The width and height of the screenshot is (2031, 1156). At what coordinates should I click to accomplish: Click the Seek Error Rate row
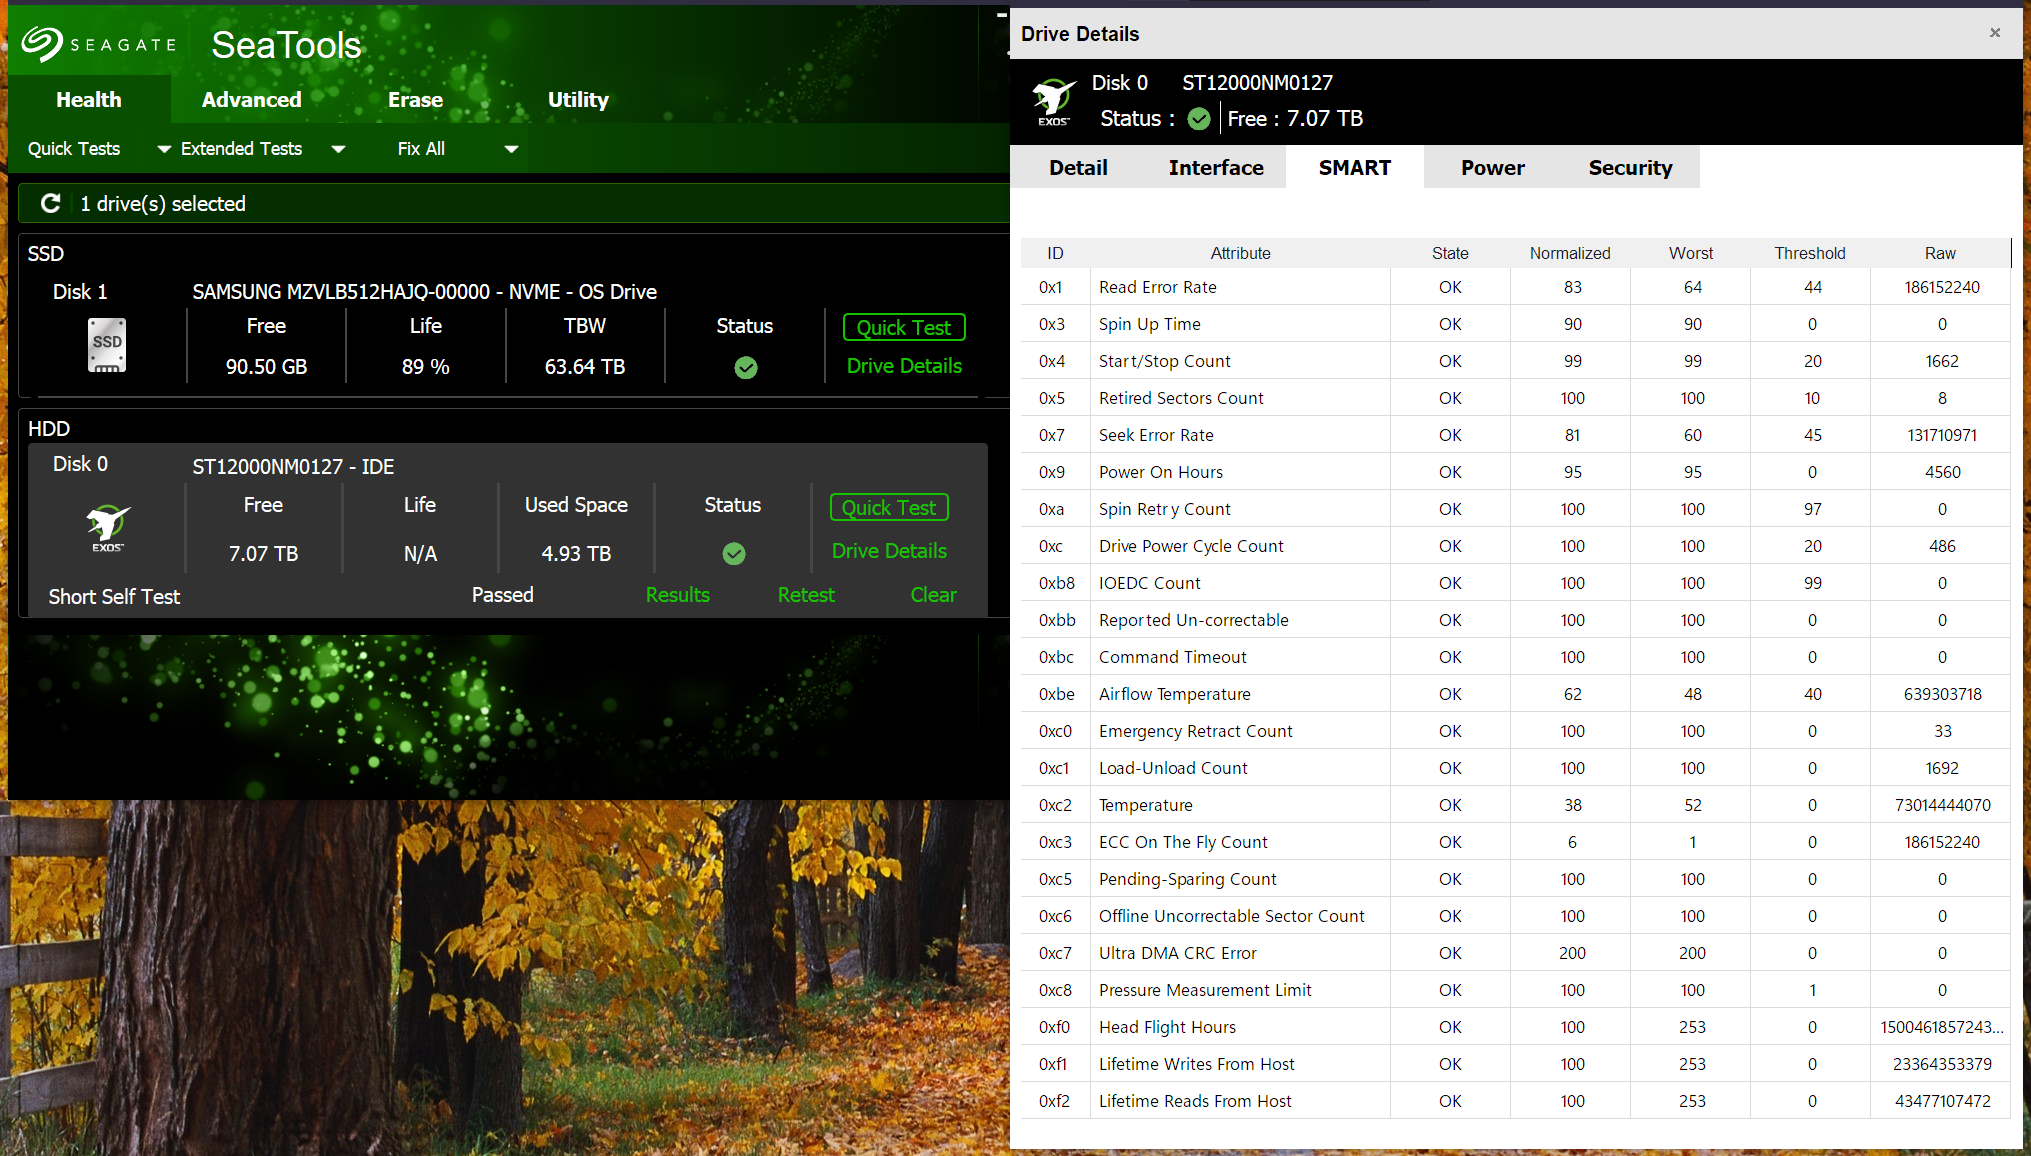pyautogui.click(x=1515, y=435)
